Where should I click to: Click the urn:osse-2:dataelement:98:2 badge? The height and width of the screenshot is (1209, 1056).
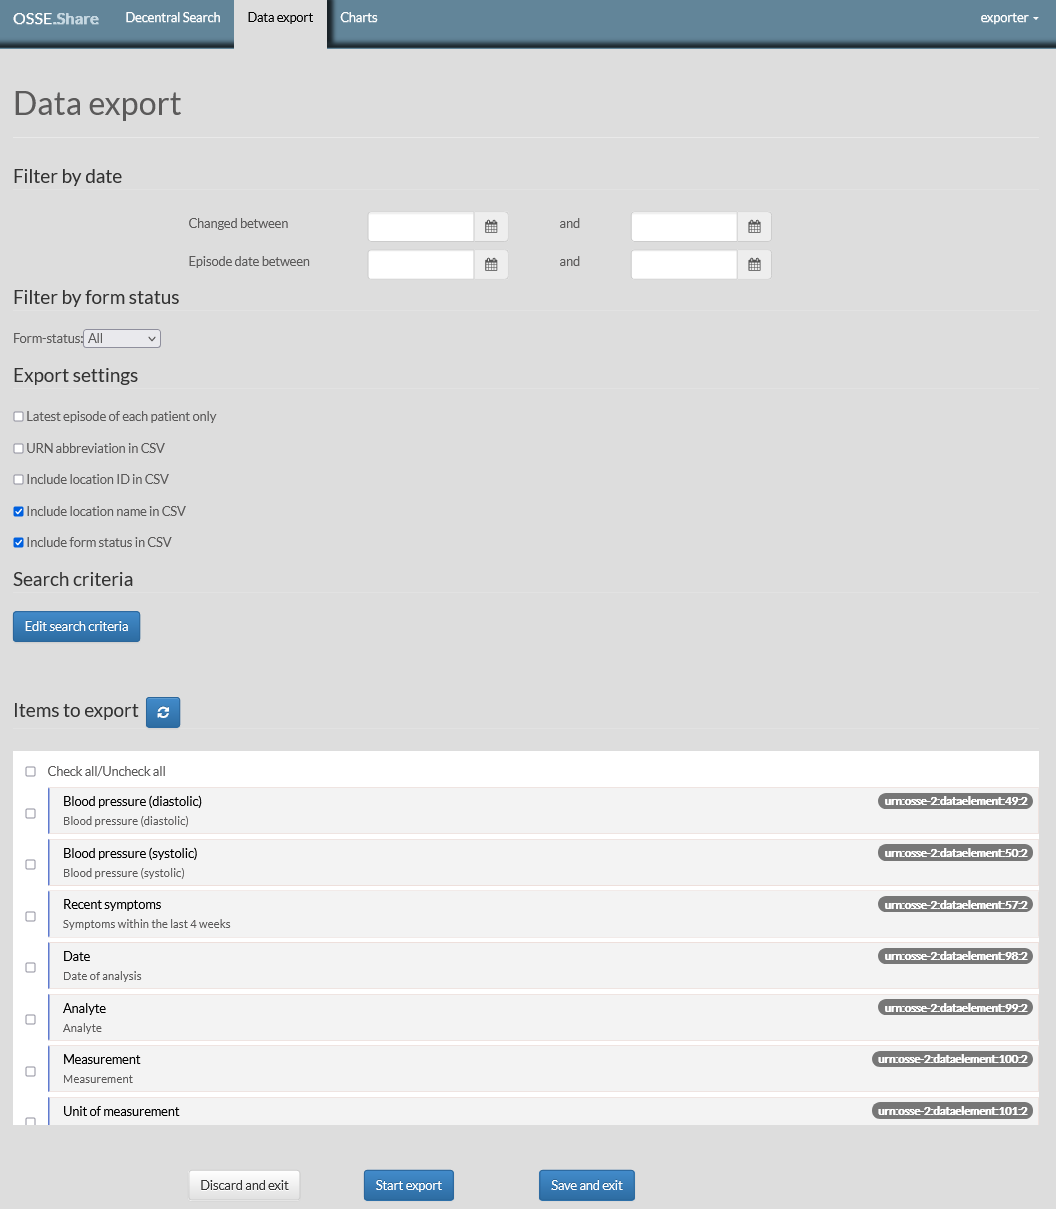[955, 956]
